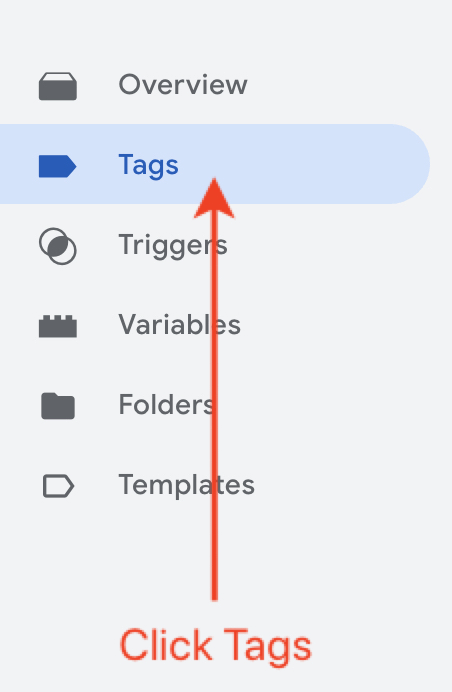The image size is (452, 692).
Task: Click the word "Click" in red annotation
Action: [166, 646]
